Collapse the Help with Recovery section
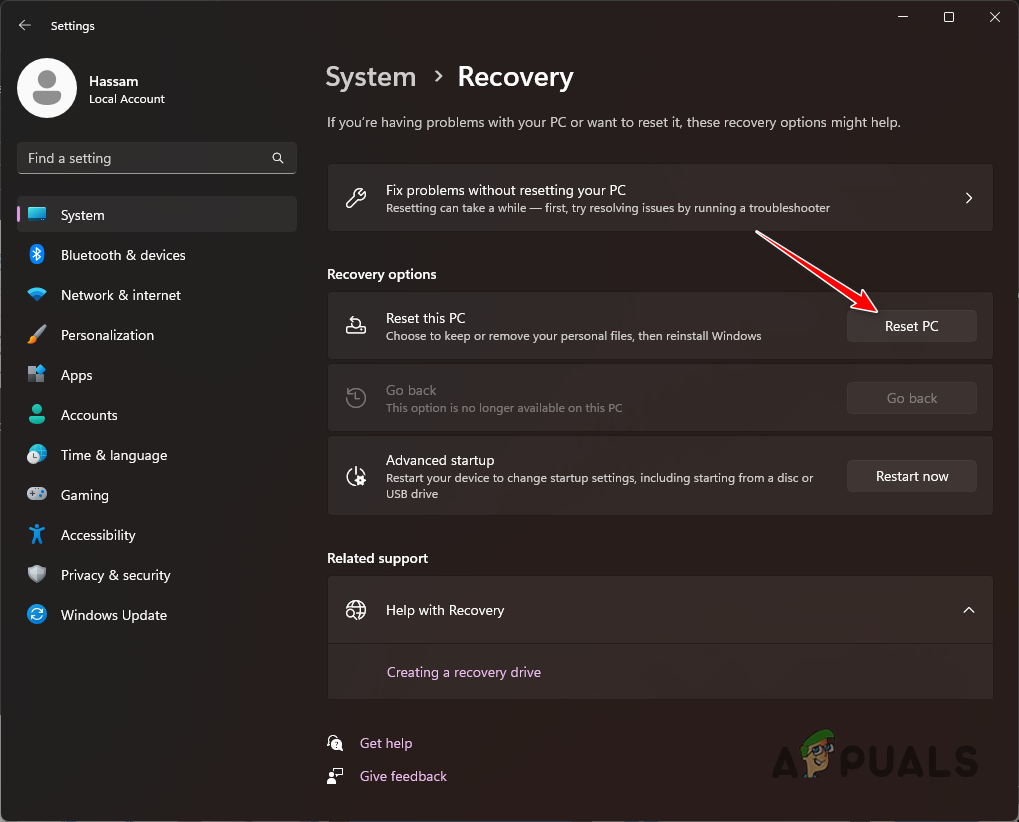This screenshot has width=1019, height=822. pyautogui.click(x=968, y=609)
